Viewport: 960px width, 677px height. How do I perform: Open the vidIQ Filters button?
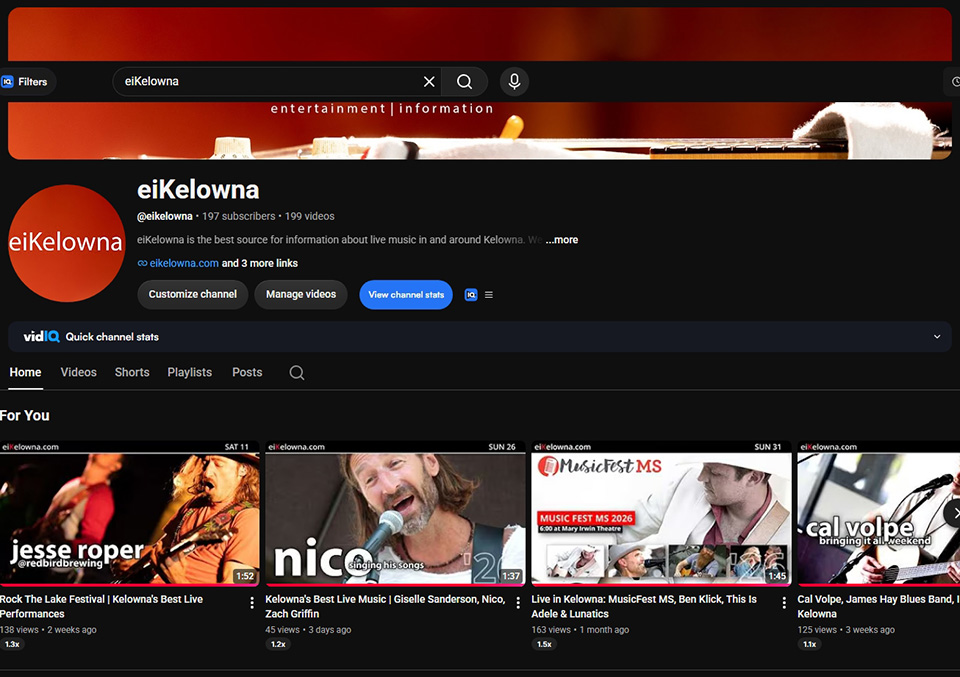click(27, 81)
